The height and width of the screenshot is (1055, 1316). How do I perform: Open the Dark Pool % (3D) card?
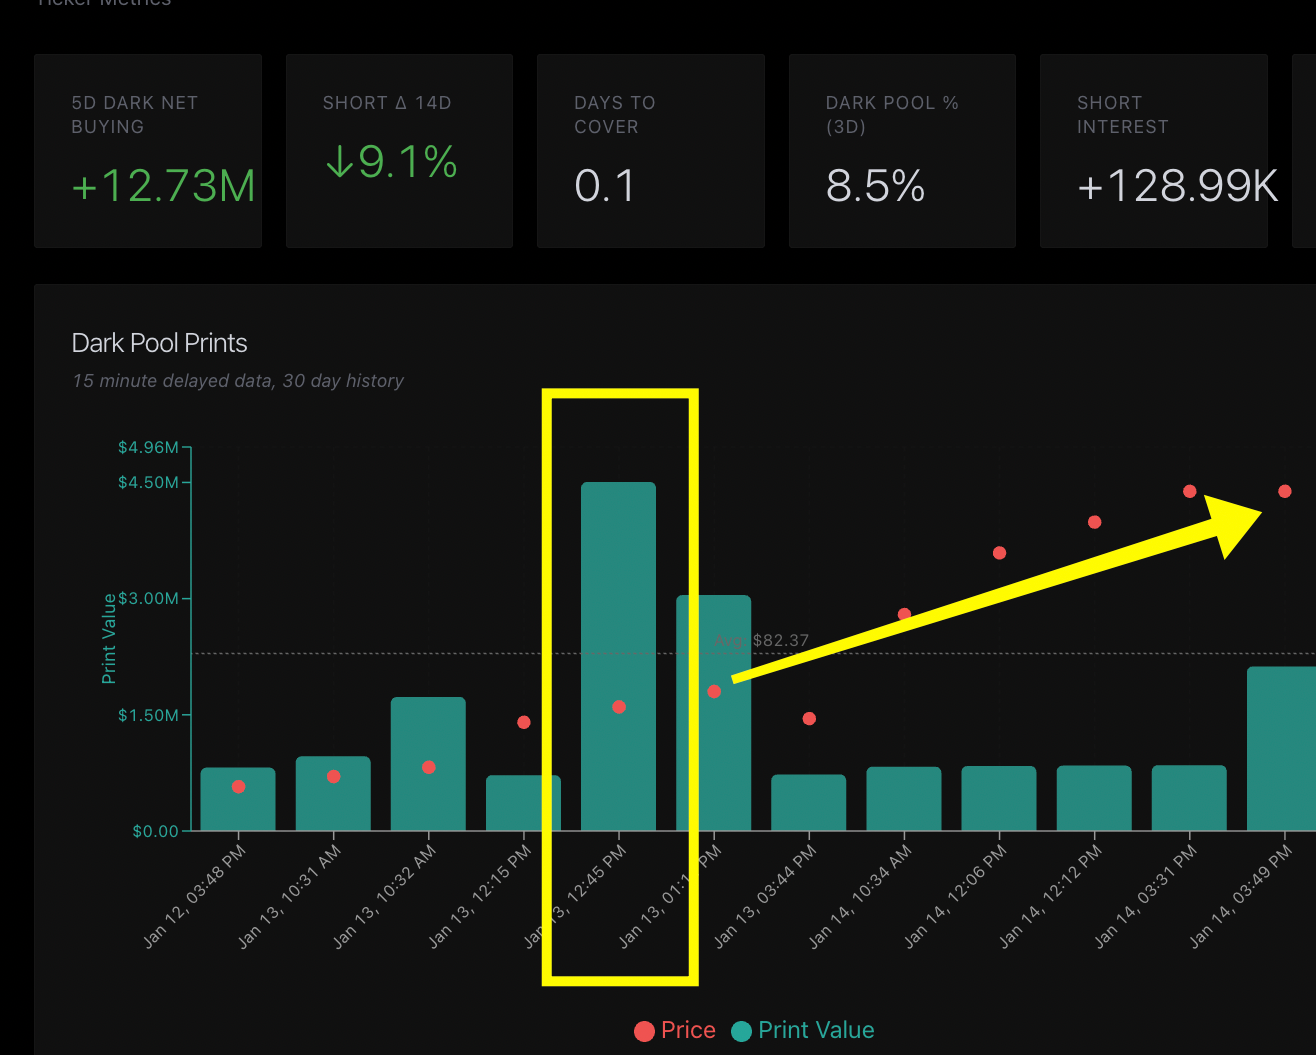[901, 151]
